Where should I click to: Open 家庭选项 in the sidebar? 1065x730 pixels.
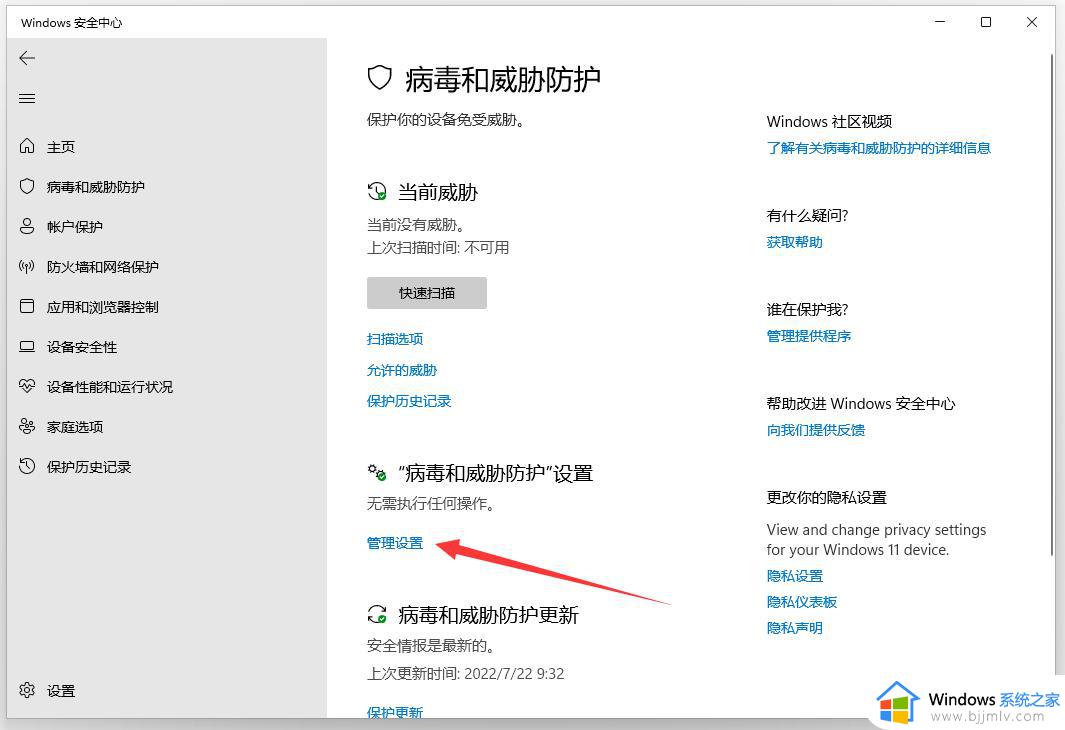(x=75, y=427)
